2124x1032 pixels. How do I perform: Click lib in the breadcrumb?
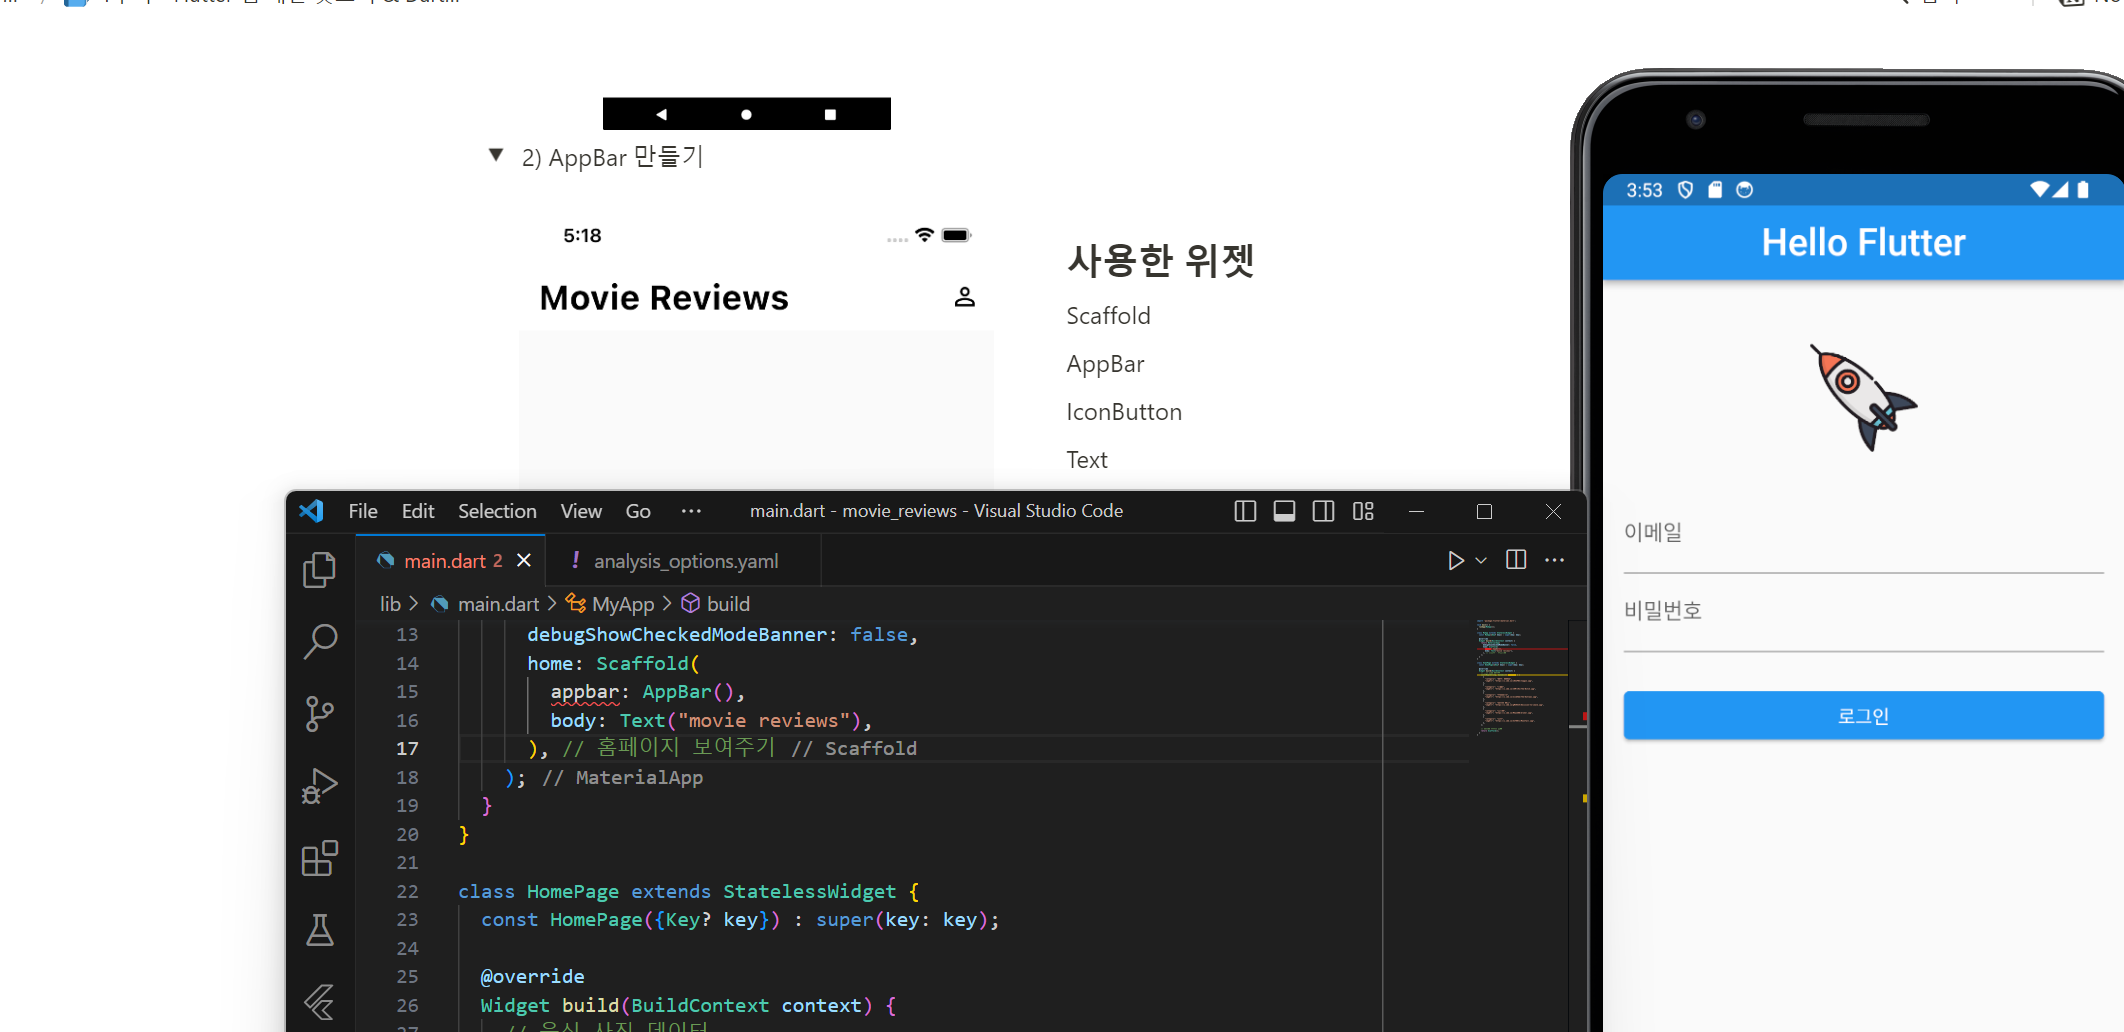click(x=390, y=604)
